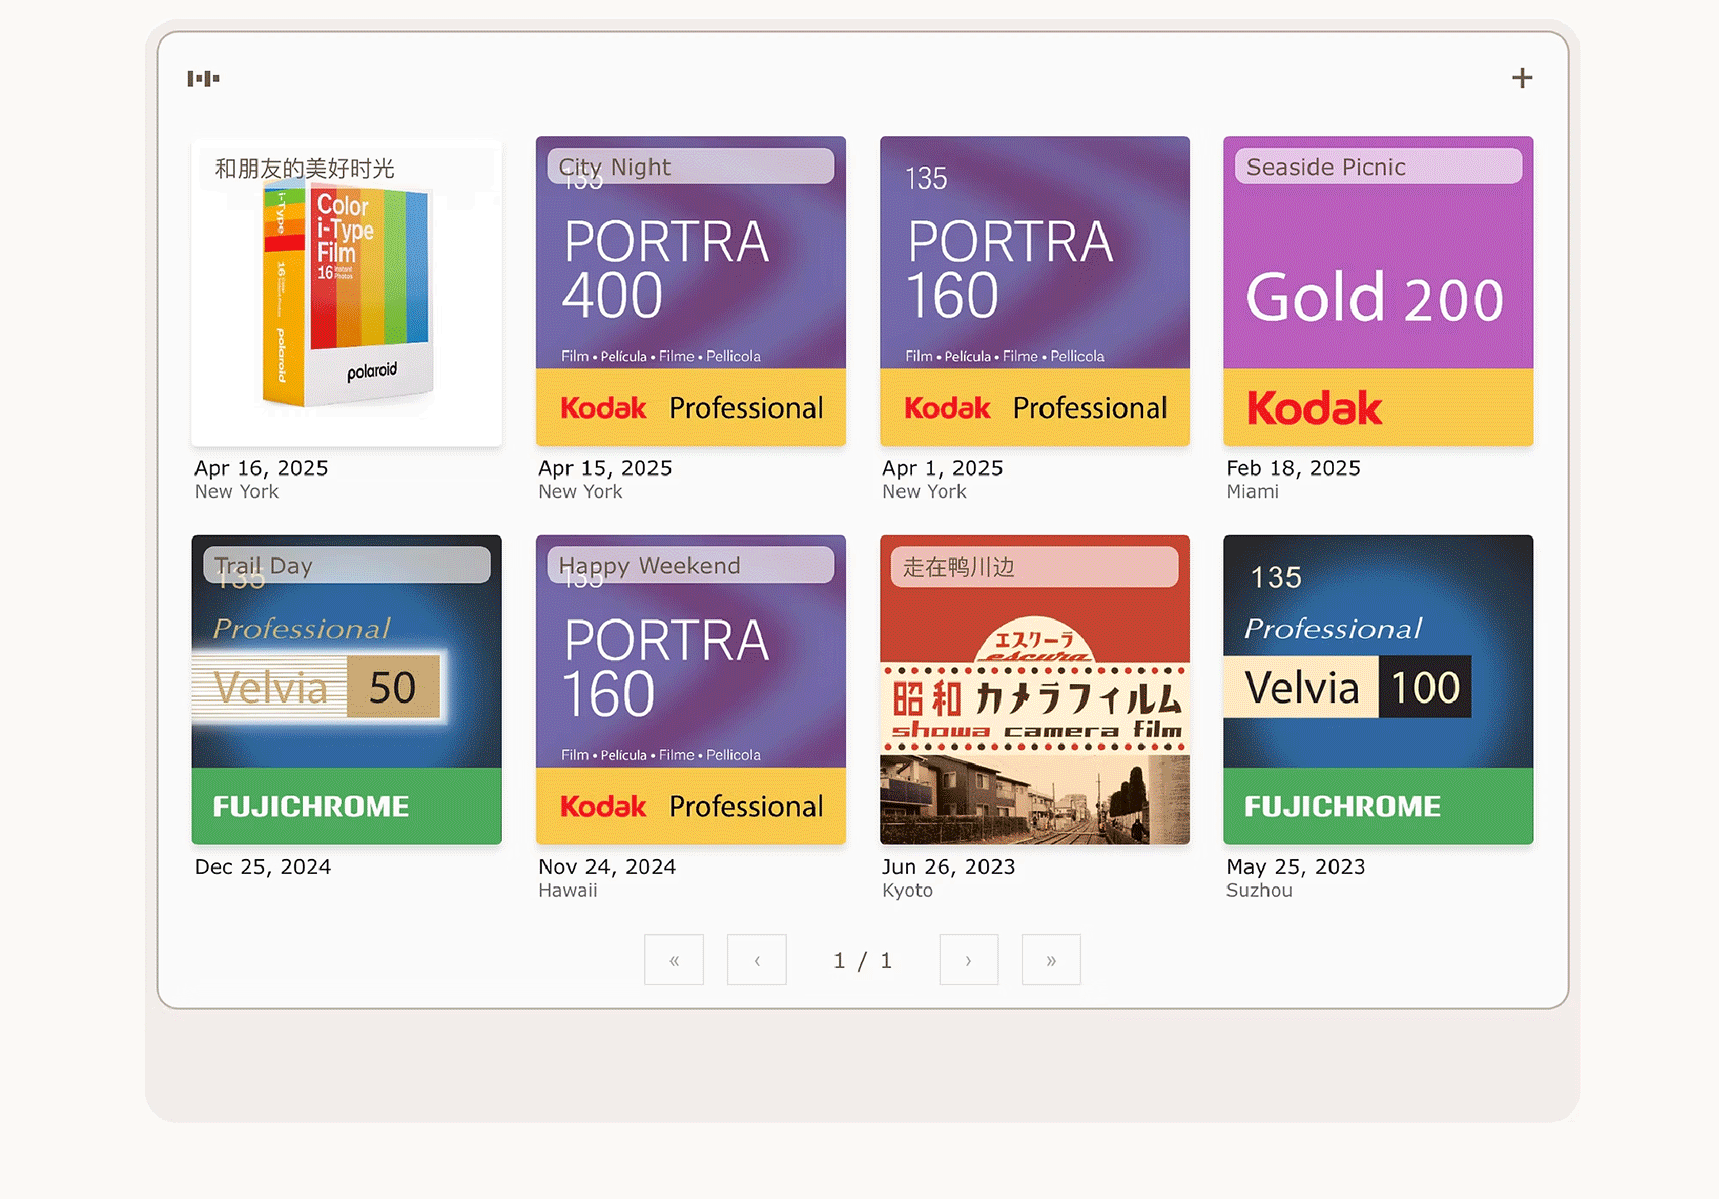Open the Velvia 100 roll from Suzhou
Screen dimensions: 1719x1199
pos(1378,690)
